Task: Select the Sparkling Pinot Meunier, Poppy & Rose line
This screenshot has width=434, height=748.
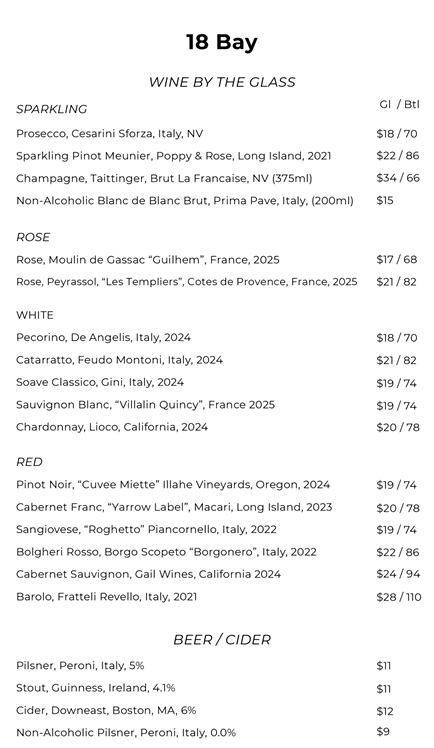Action: tap(174, 156)
